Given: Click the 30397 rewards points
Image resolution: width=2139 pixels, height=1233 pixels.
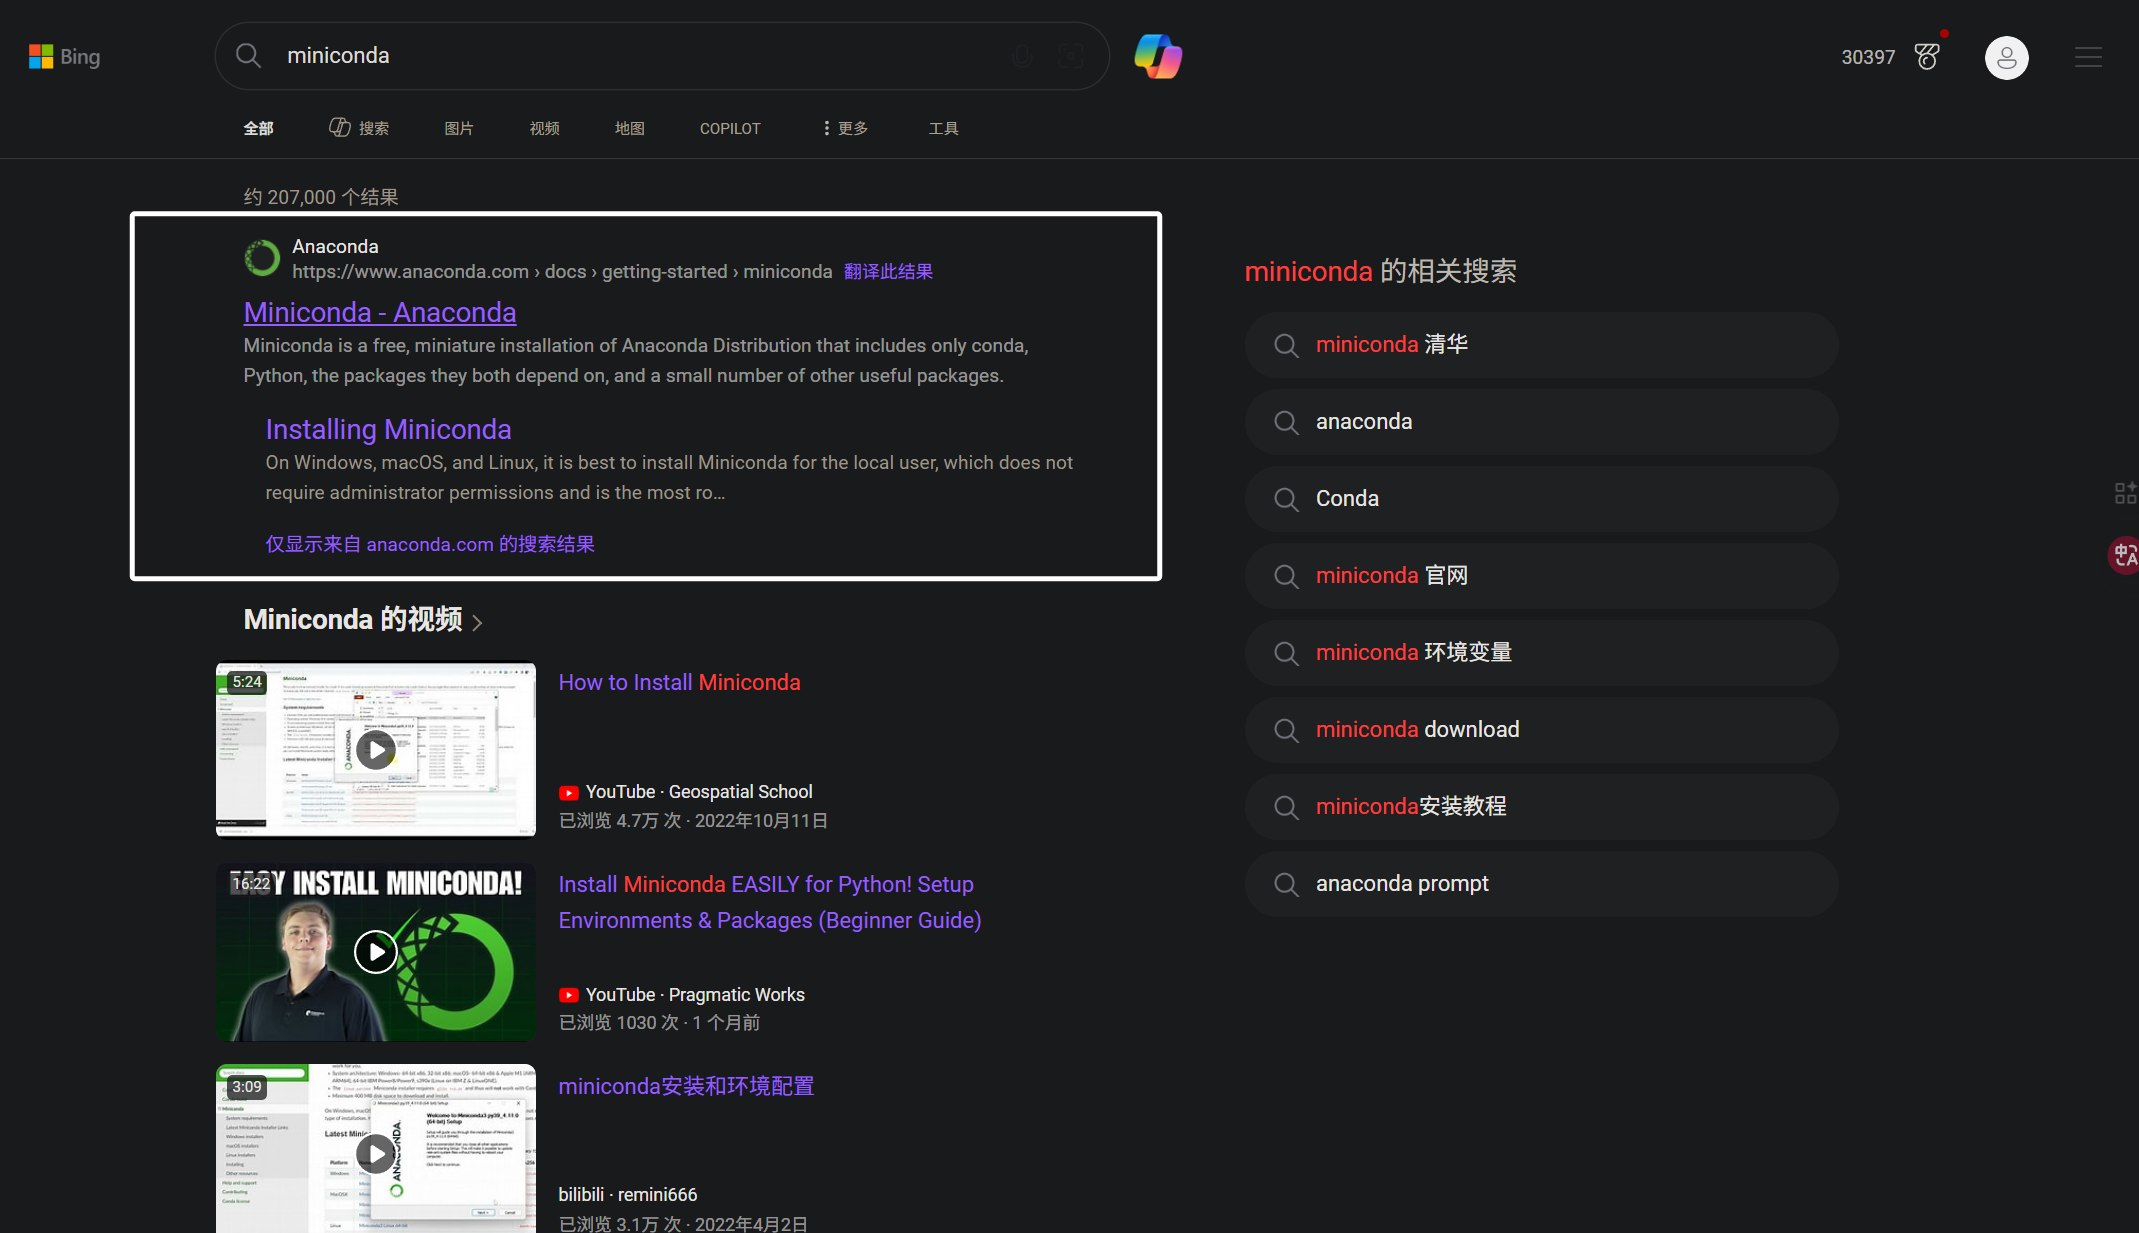Looking at the screenshot, I should tap(1868, 58).
